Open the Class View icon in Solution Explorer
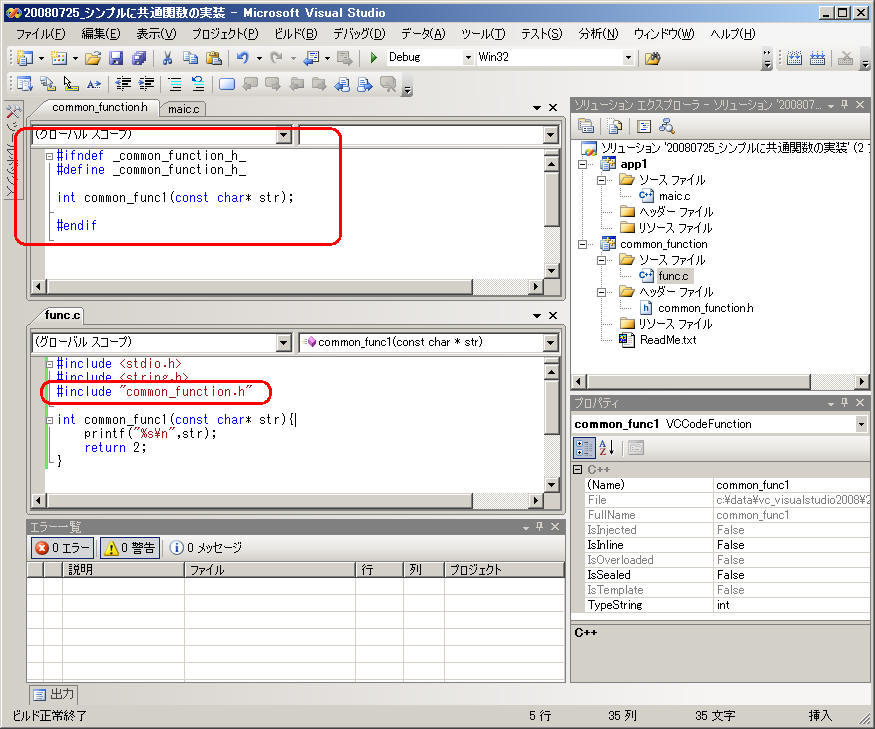875x729 pixels. 666,126
